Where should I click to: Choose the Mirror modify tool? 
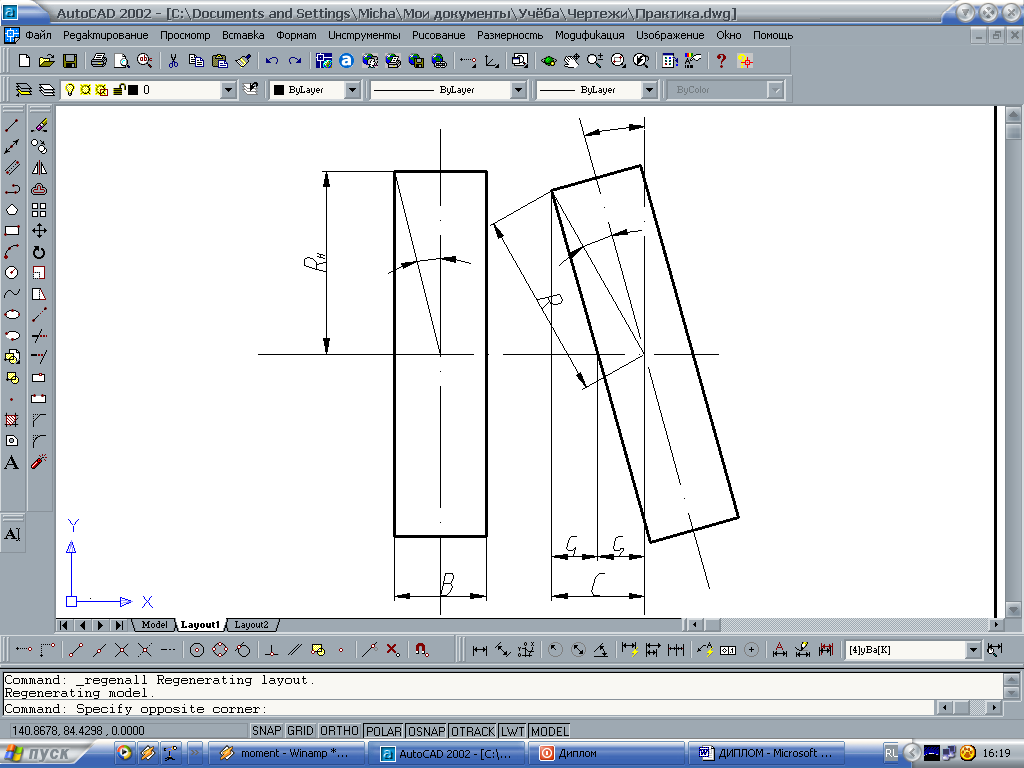tap(39, 168)
